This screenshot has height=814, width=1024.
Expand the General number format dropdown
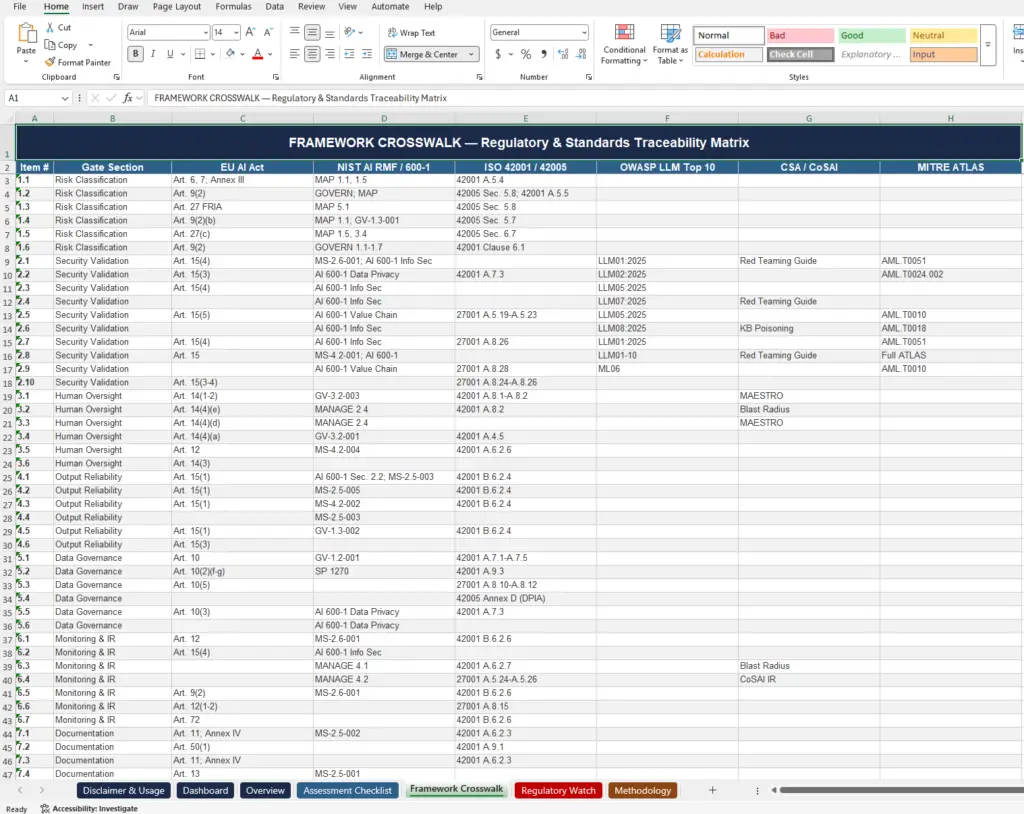point(584,33)
